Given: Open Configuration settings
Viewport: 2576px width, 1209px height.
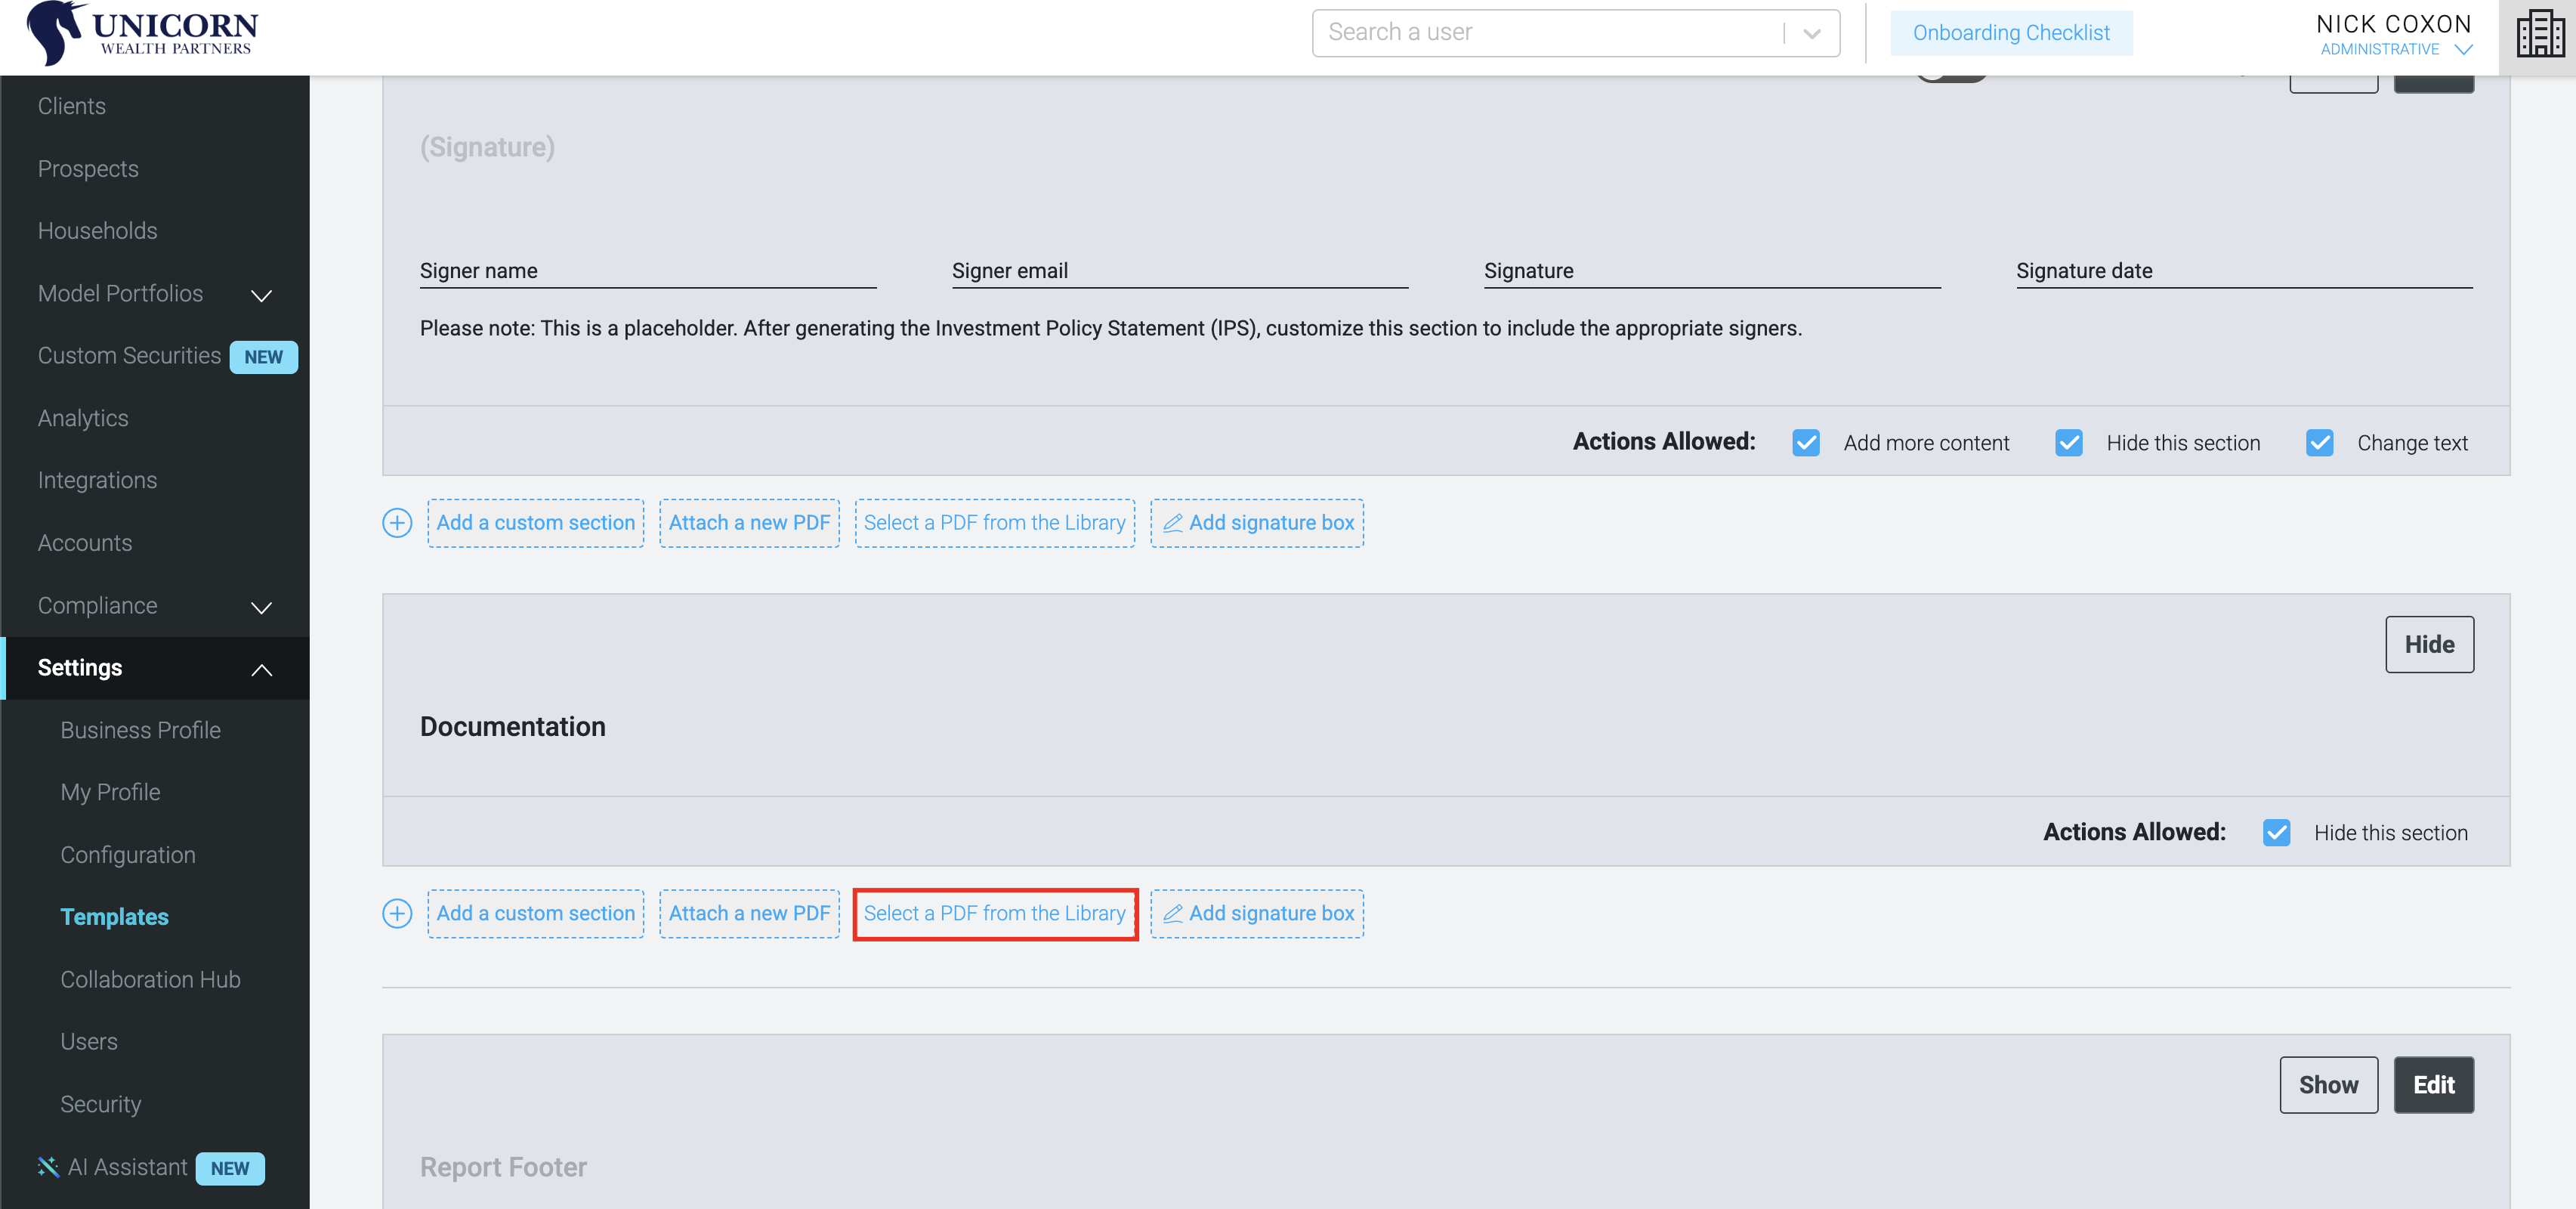Looking at the screenshot, I should pos(128,855).
